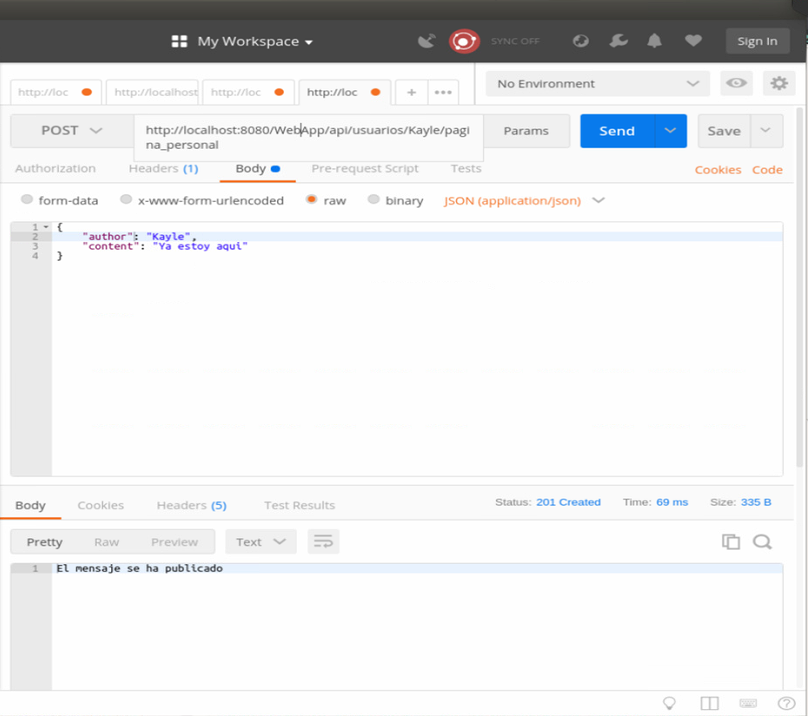Screen dimensions: 808x716
Task: Click the SYNC OFF label
Action: tap(515, 41)
